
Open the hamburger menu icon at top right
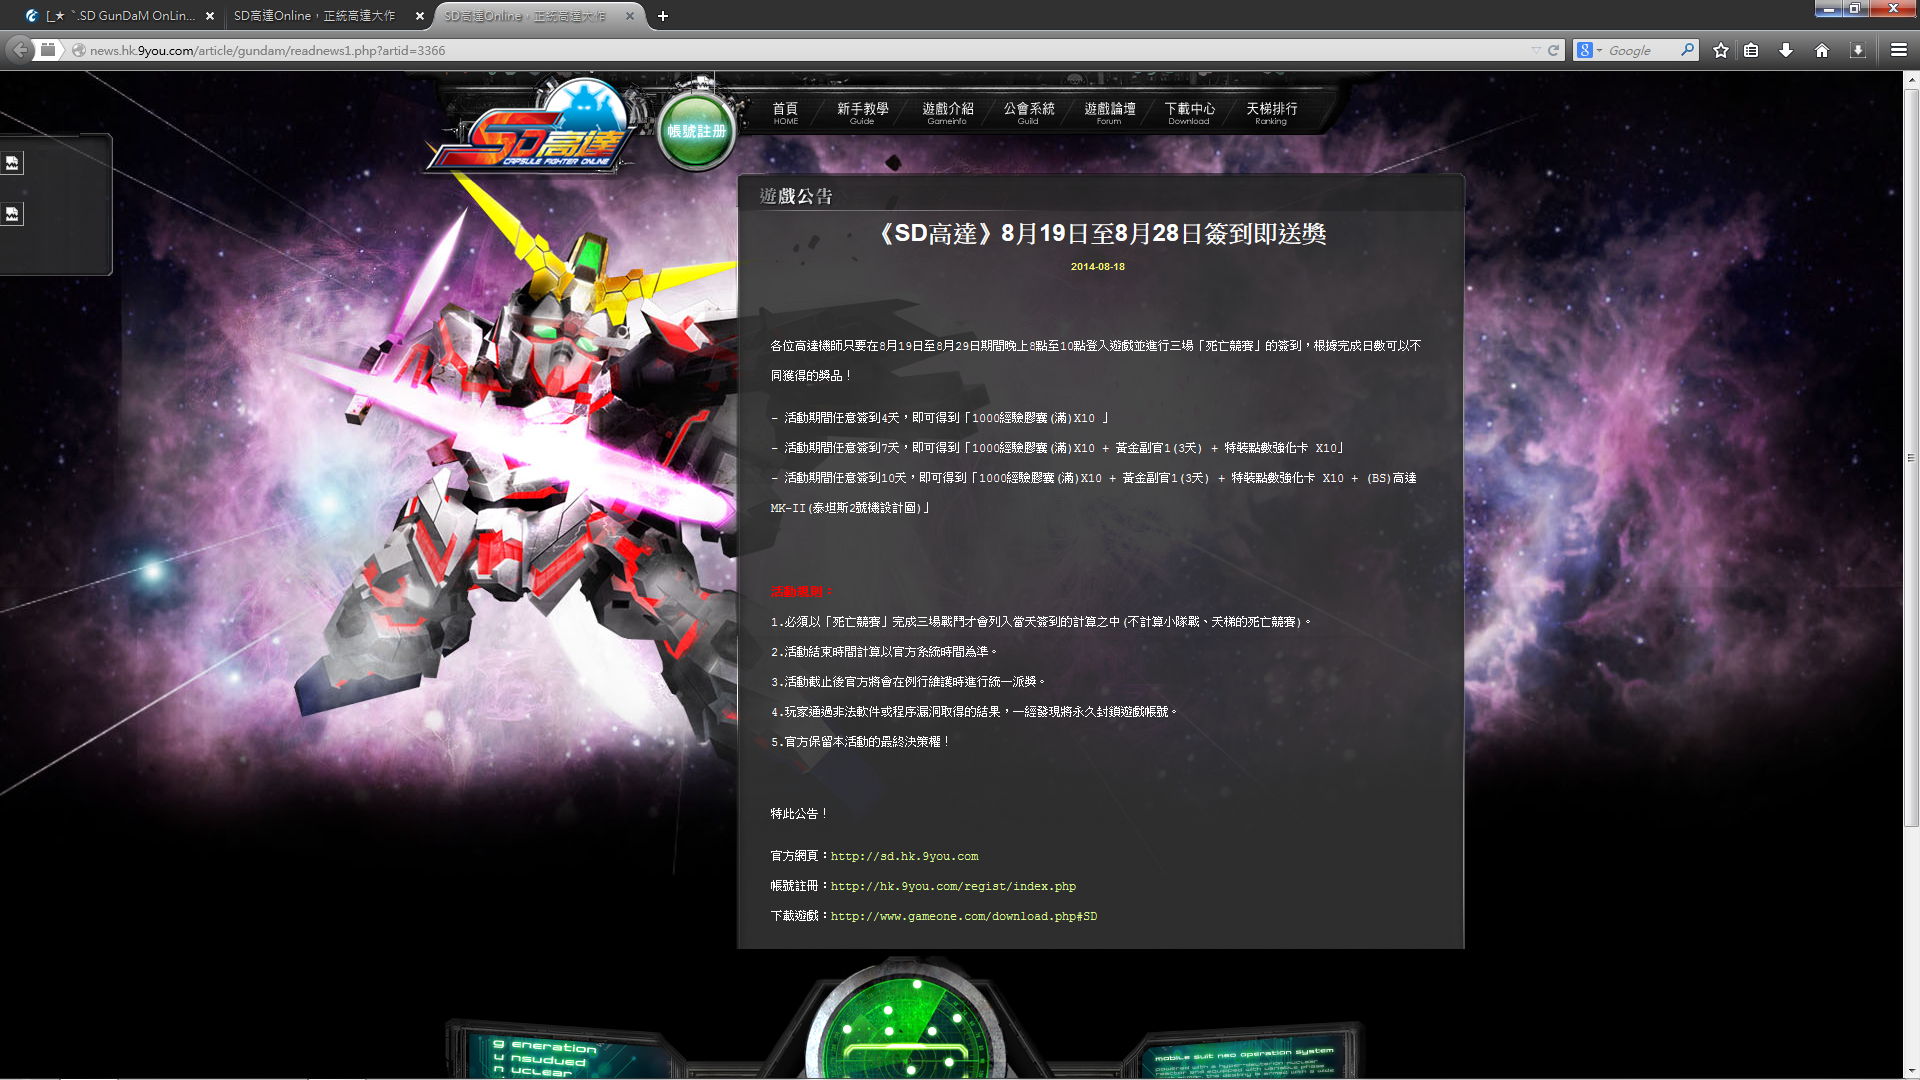coord(1898,49)
